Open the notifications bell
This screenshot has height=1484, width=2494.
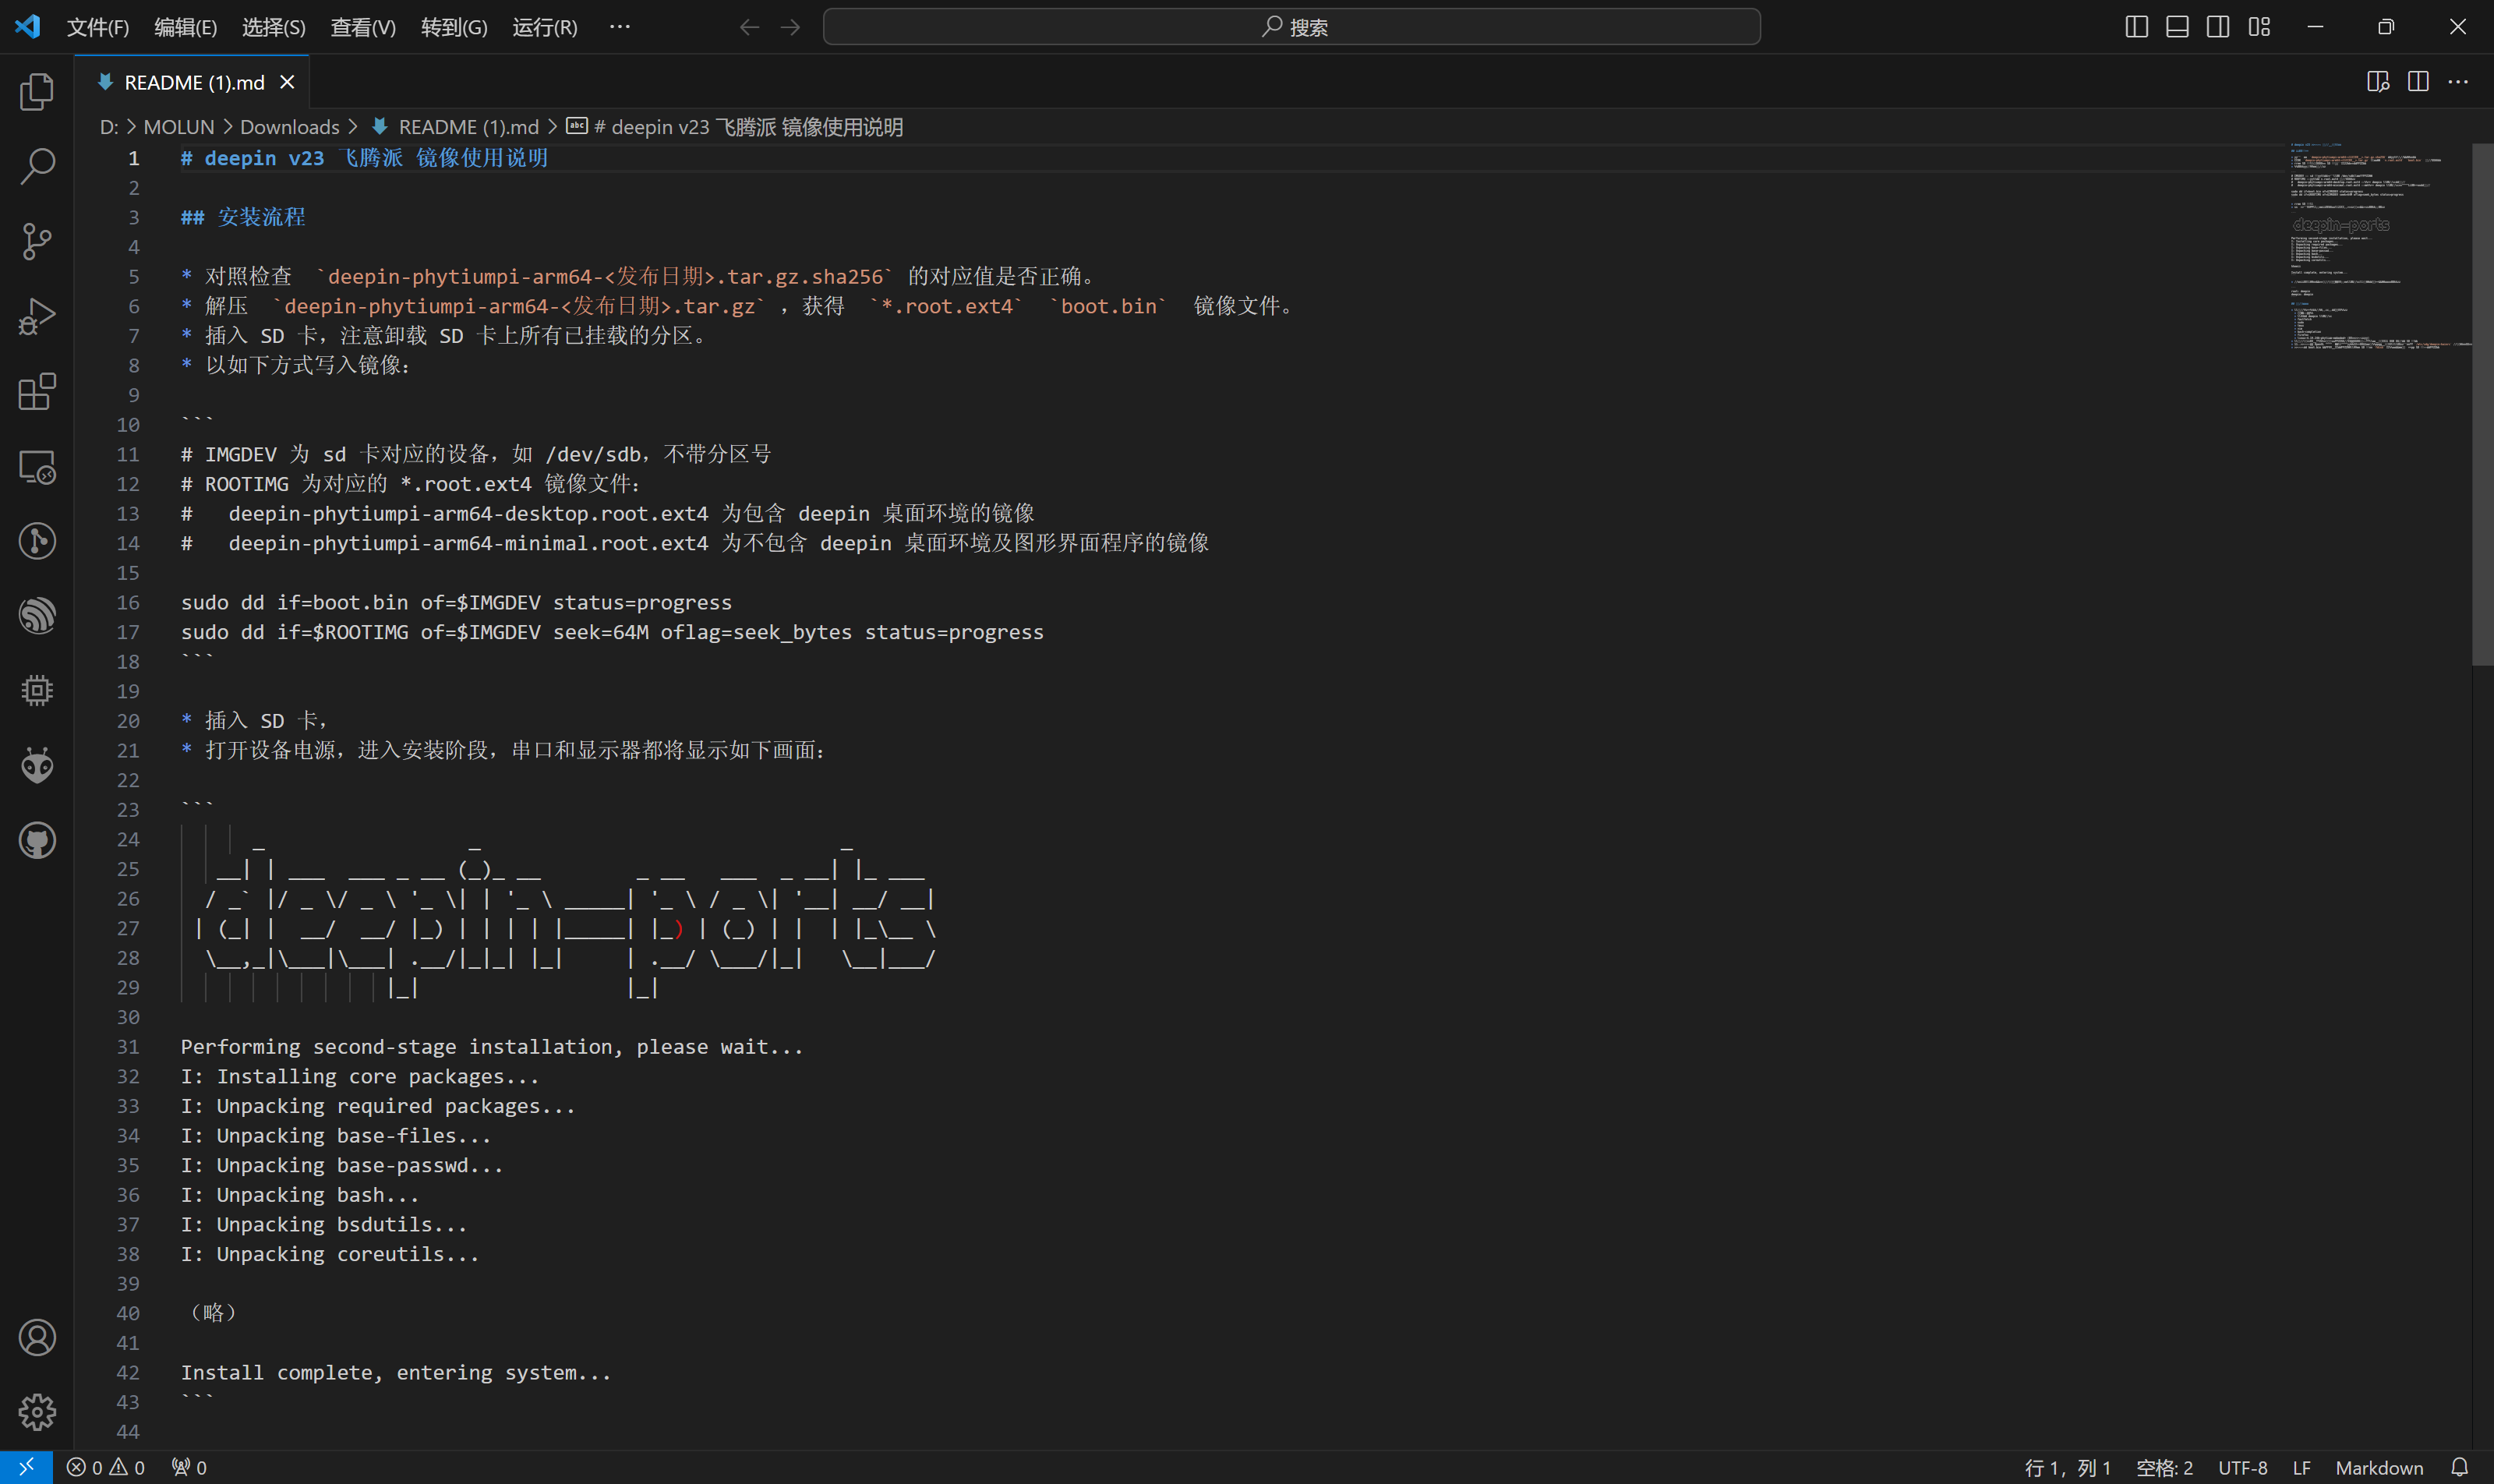pyautogui.click(x=2459, y=1467)
